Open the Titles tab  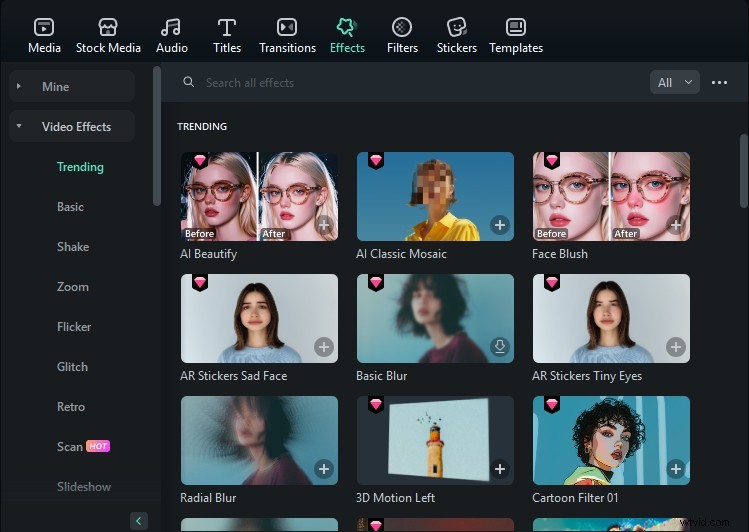(227, 35)
